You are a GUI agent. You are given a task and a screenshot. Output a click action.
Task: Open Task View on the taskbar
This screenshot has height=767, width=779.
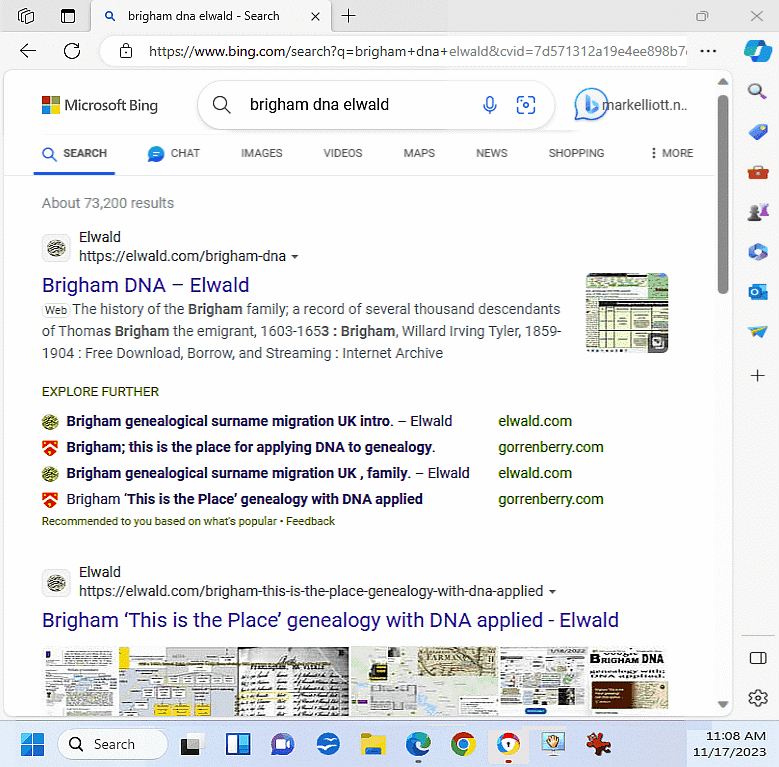point(192,744)
